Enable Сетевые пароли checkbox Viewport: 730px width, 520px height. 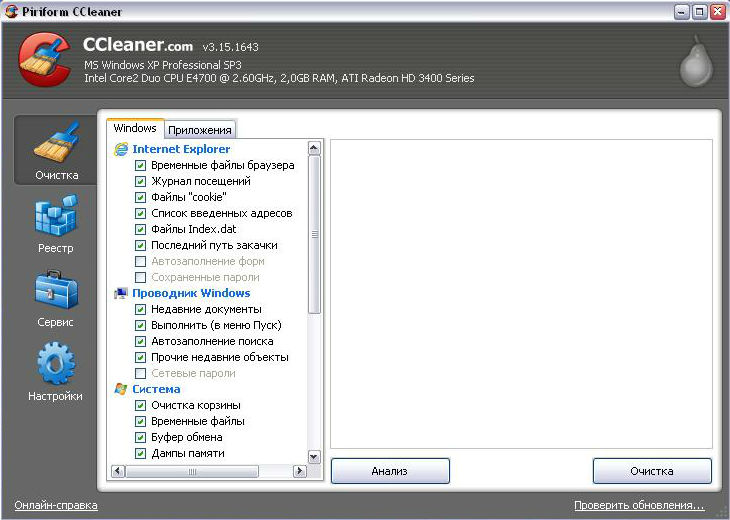tap(140, 373)
